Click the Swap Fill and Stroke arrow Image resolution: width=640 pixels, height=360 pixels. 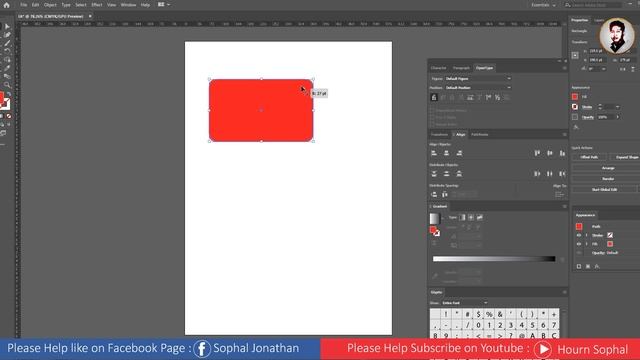9,94
